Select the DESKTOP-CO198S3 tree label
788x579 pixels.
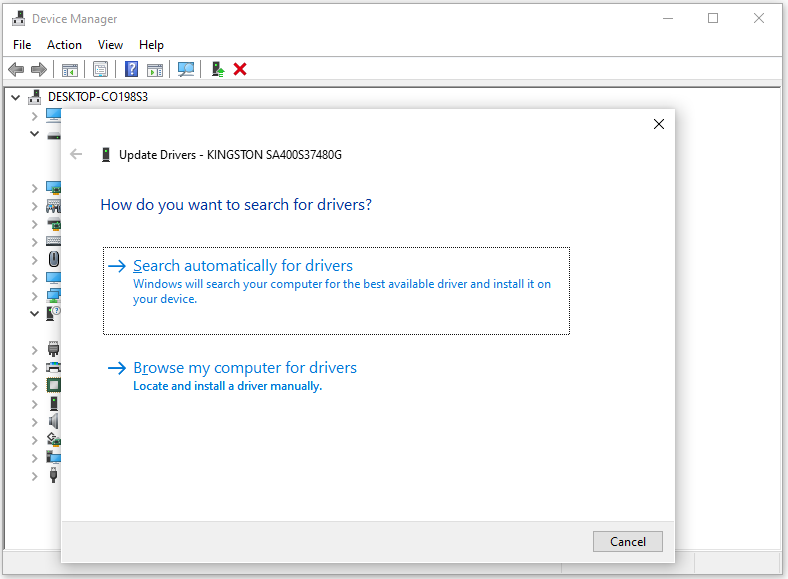98,96
